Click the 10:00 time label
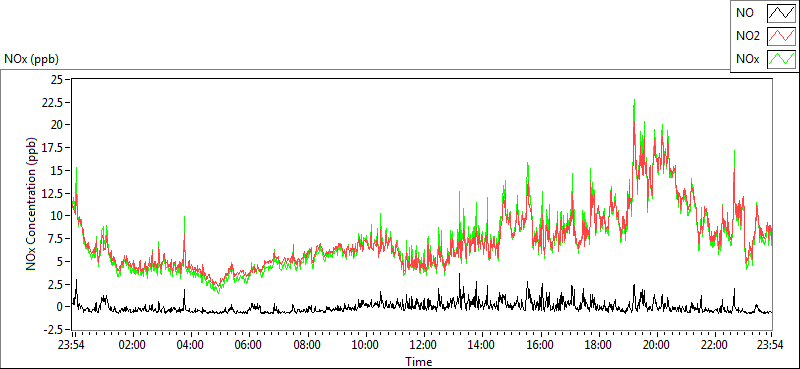Viewport: 800px width, 369px height. 365,345
